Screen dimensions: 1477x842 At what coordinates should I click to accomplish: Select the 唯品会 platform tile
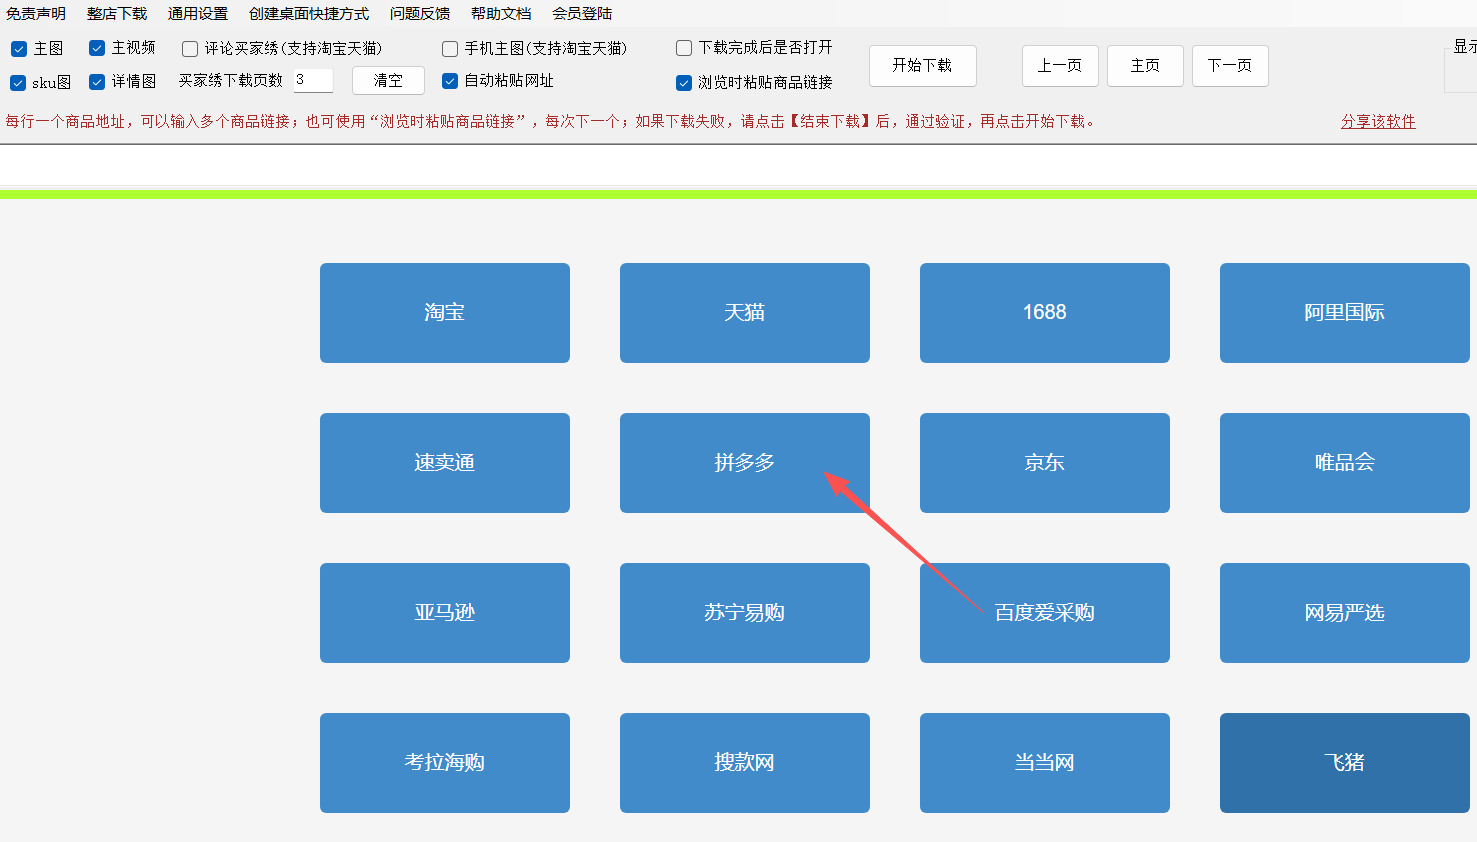[x=1345, y=463]
